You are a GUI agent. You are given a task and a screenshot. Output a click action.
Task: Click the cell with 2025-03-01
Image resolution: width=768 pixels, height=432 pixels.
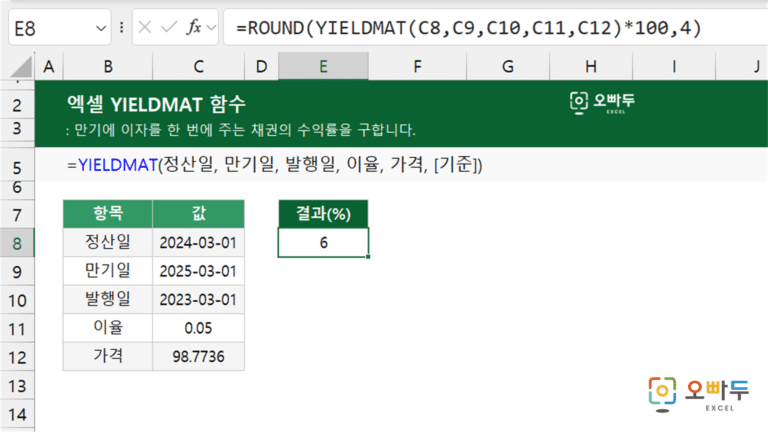pos(198,271)
